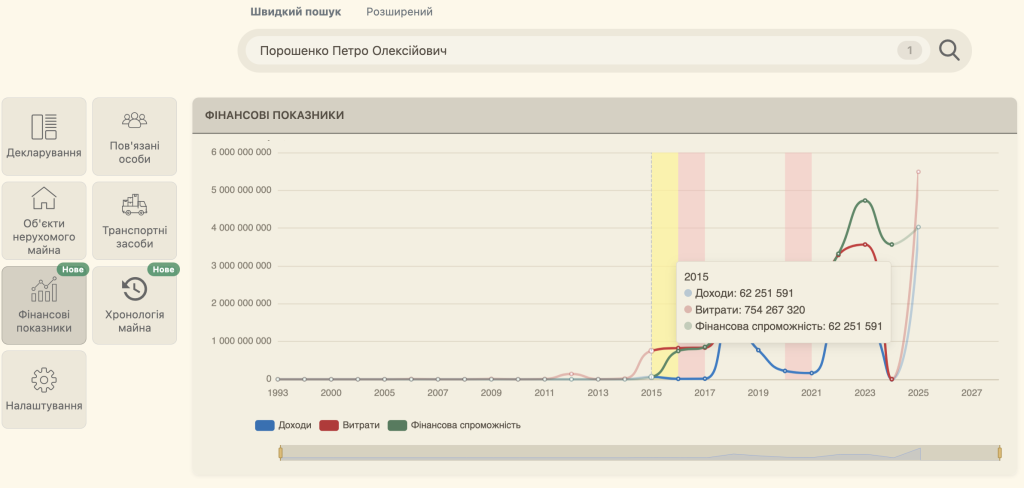Toggle the Витрати series in legend

click(349, 425)
